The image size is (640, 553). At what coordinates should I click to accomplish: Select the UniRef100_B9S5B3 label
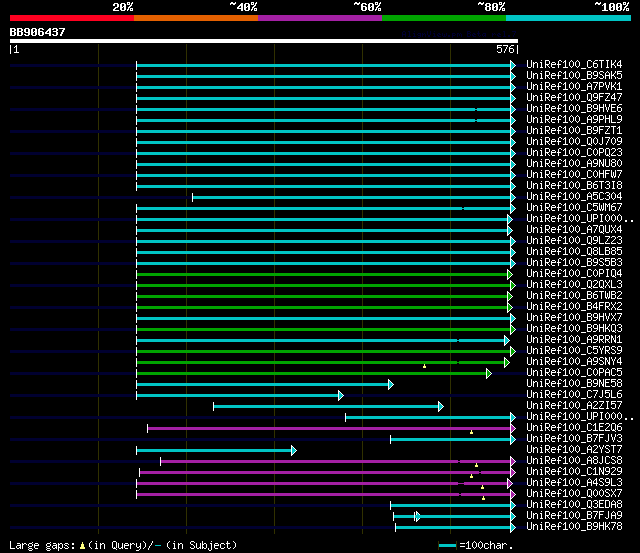pyautogui.click(x=574, y=263)
